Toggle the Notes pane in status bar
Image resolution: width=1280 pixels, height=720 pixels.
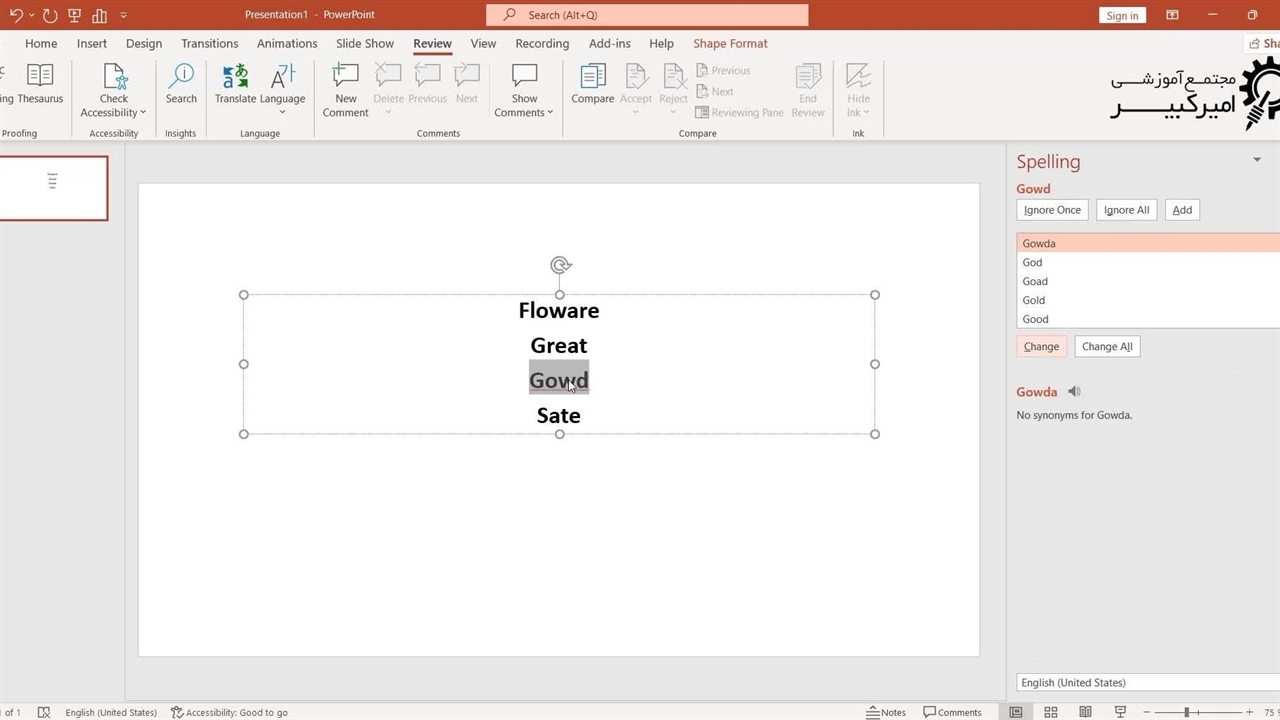[886, 712]
